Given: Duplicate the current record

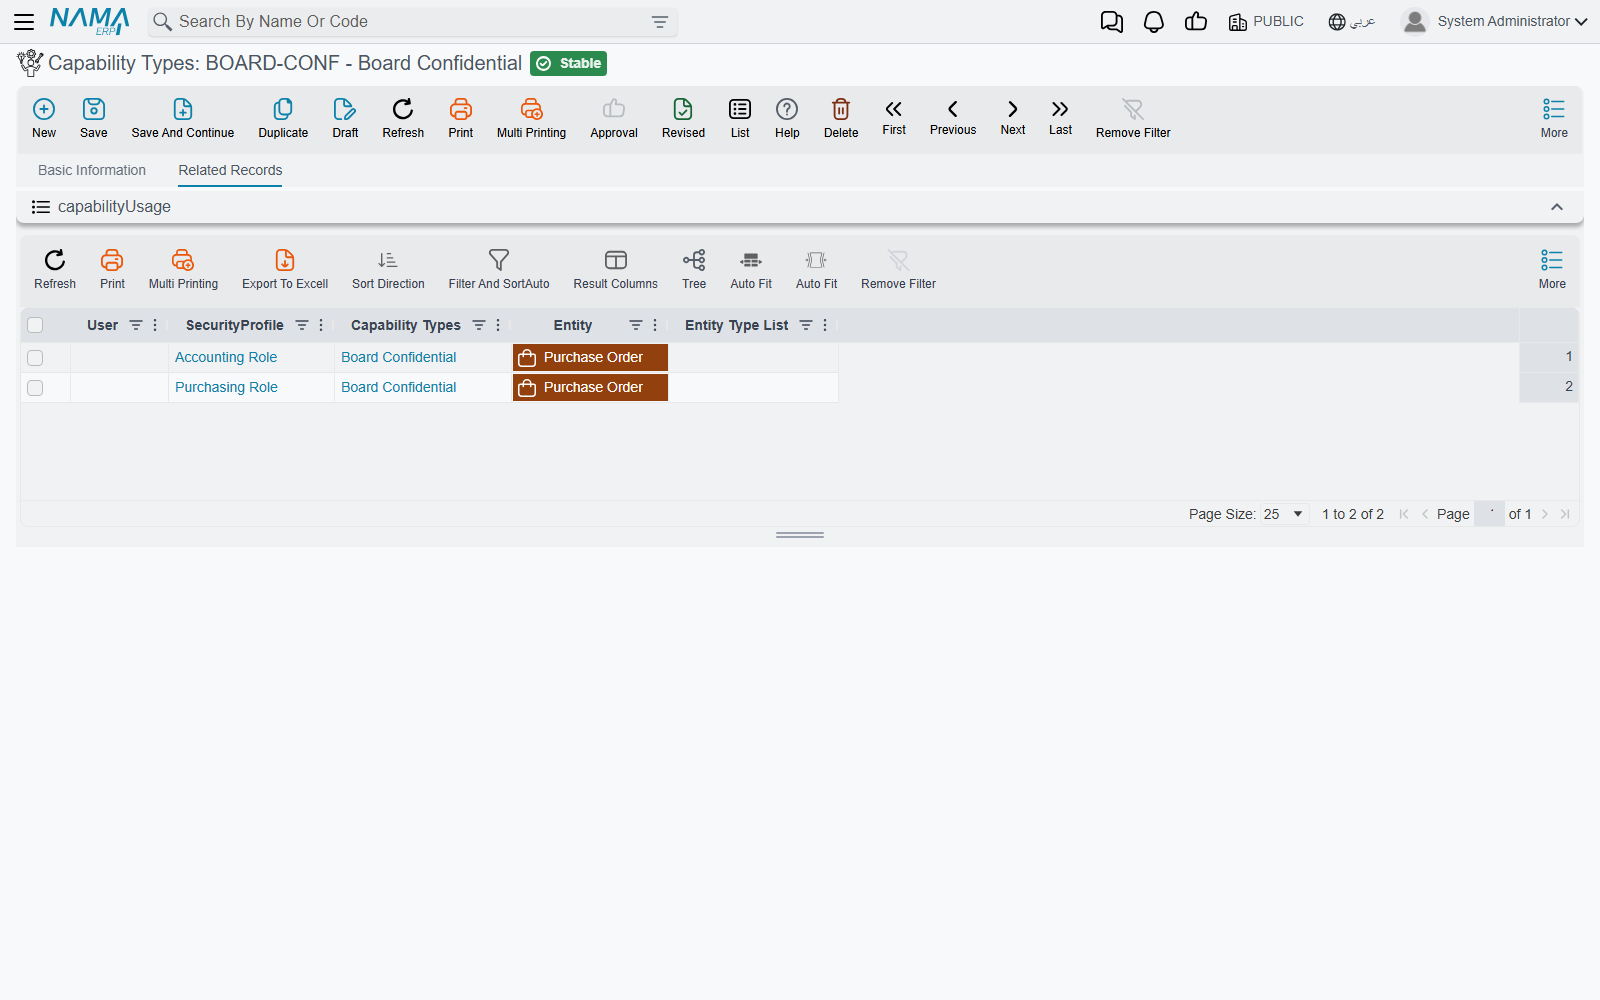Looking at the screenshot, I should [283, 118].
